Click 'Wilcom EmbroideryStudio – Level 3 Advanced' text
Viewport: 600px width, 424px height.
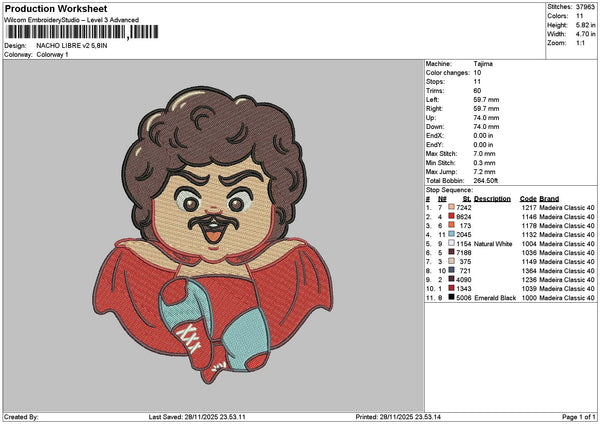click(72, 20)
